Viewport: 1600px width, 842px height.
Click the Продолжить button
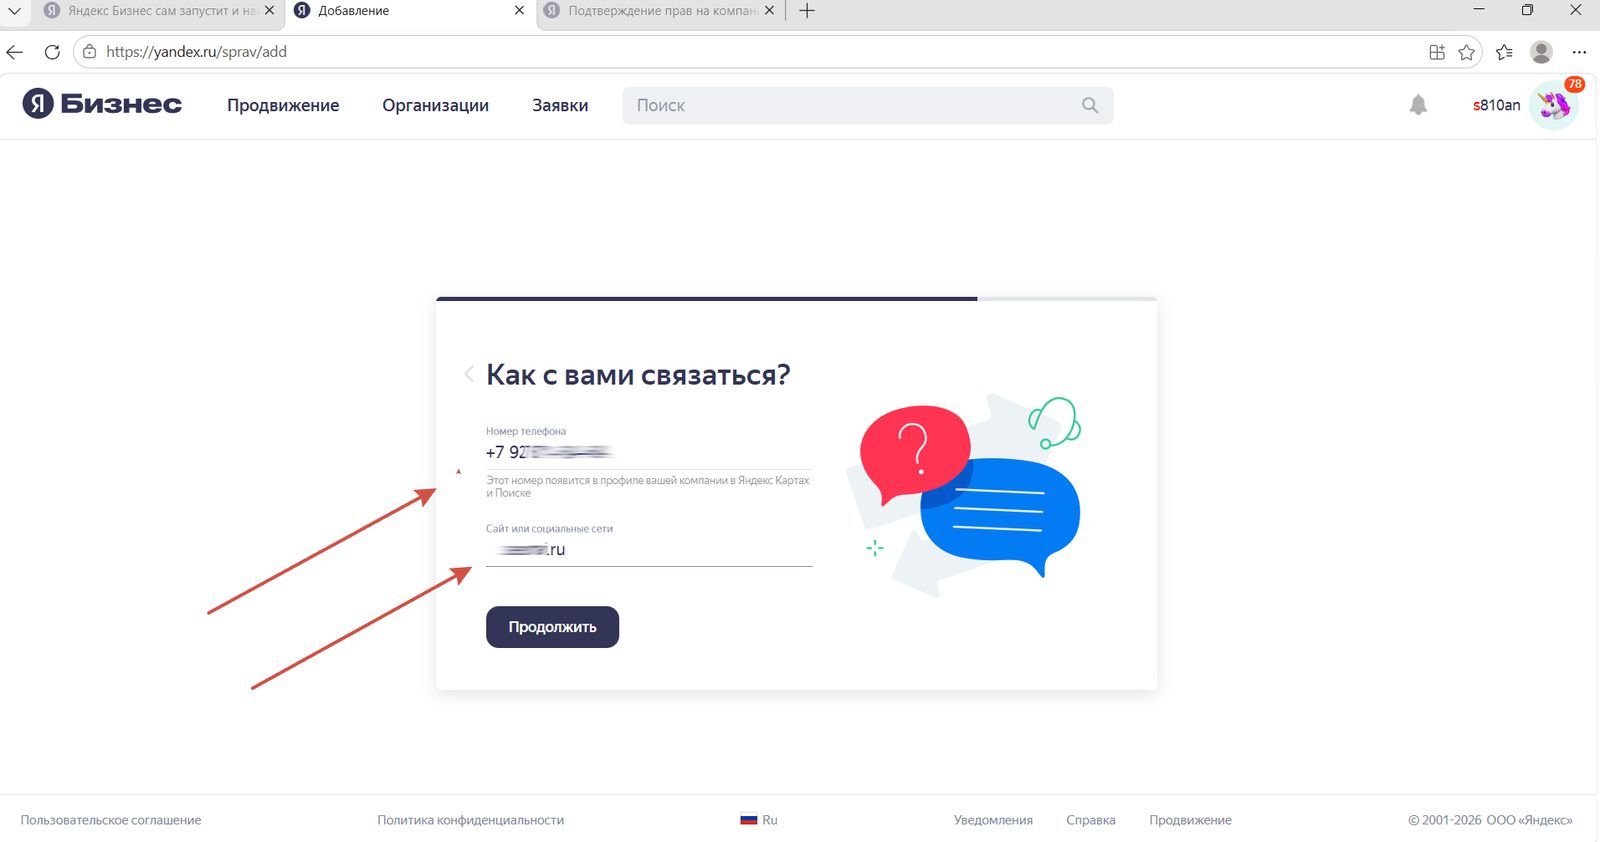pyautogui.click(x=552, y=627)
